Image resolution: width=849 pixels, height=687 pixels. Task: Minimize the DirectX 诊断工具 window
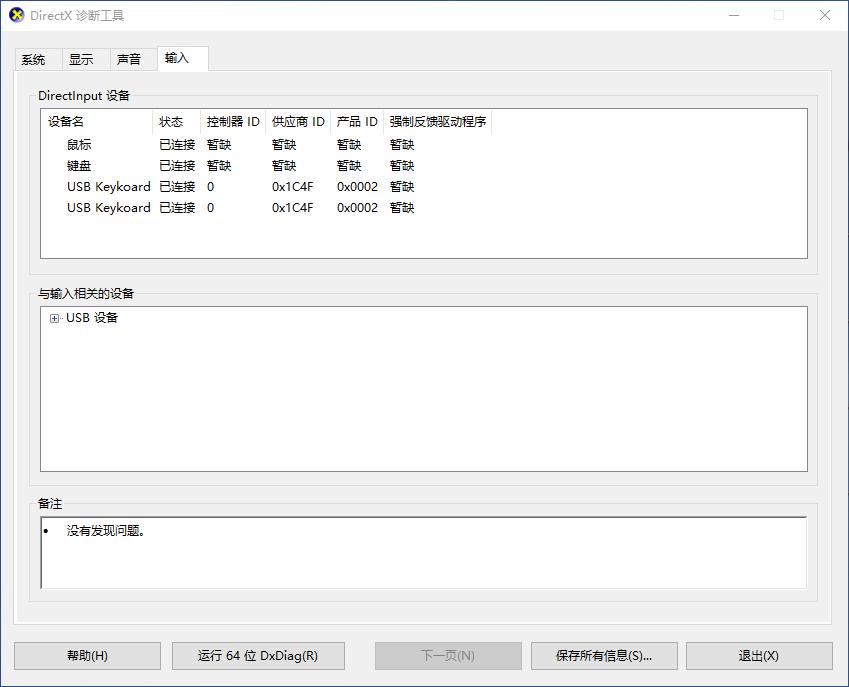[x=734, y=15]
